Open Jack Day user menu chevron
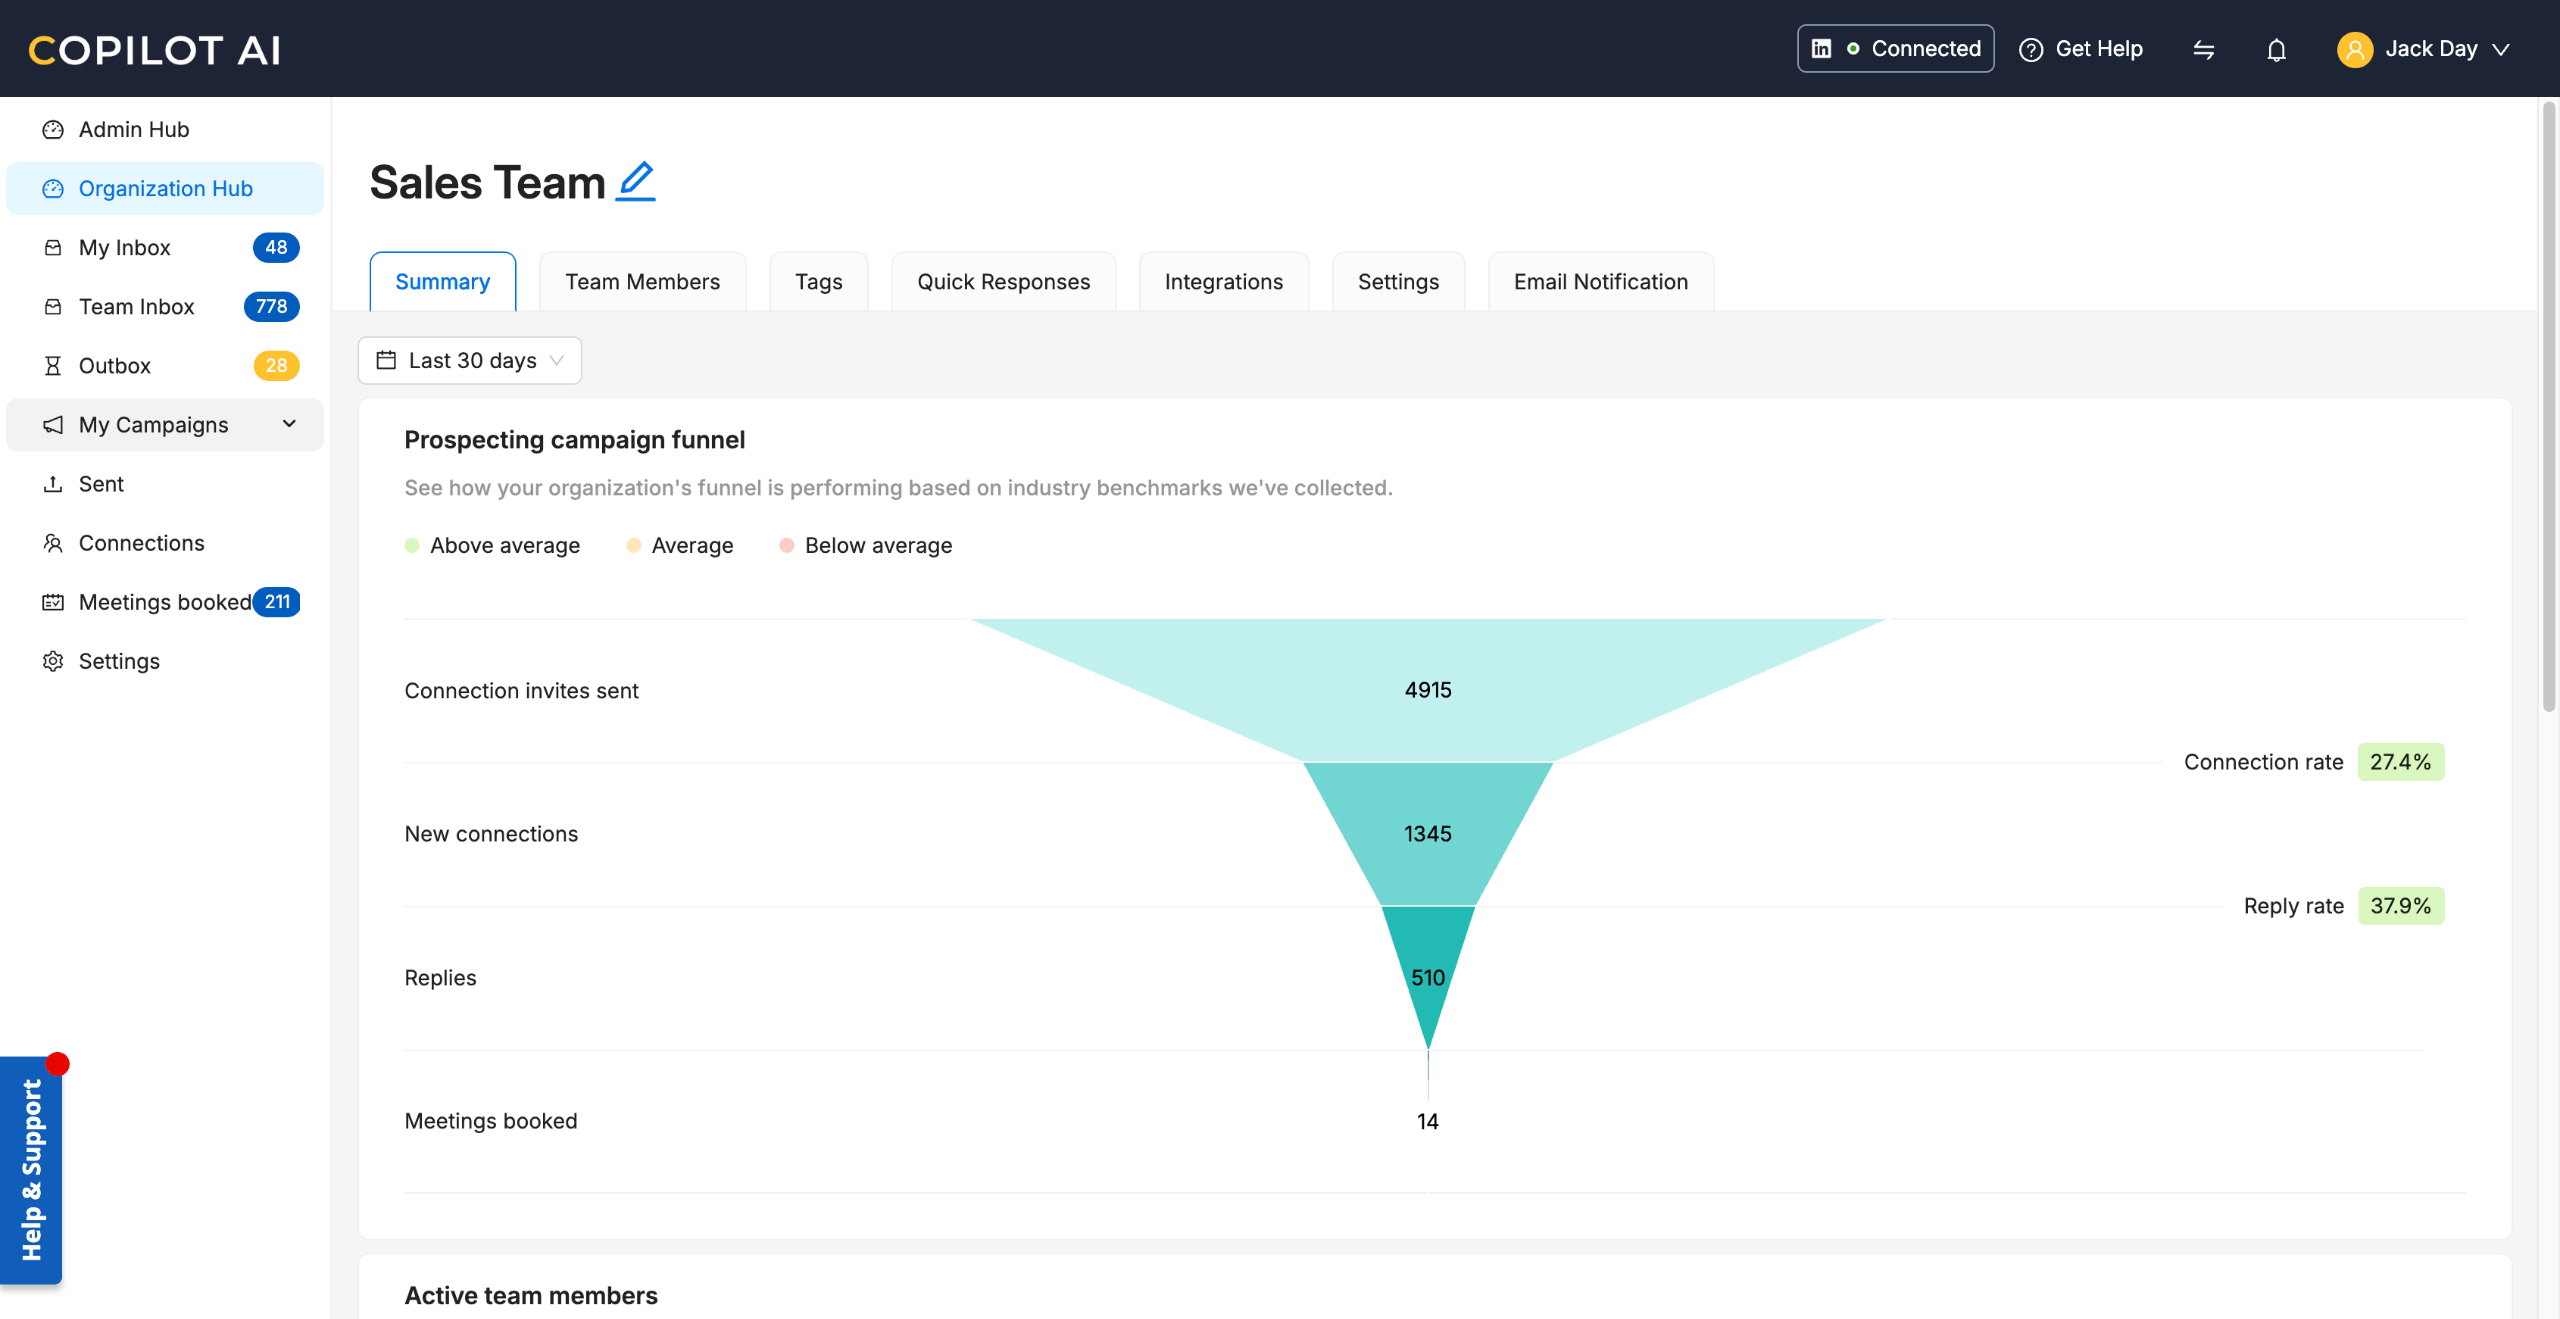 pyautogui.click(x=2502, y=49)
